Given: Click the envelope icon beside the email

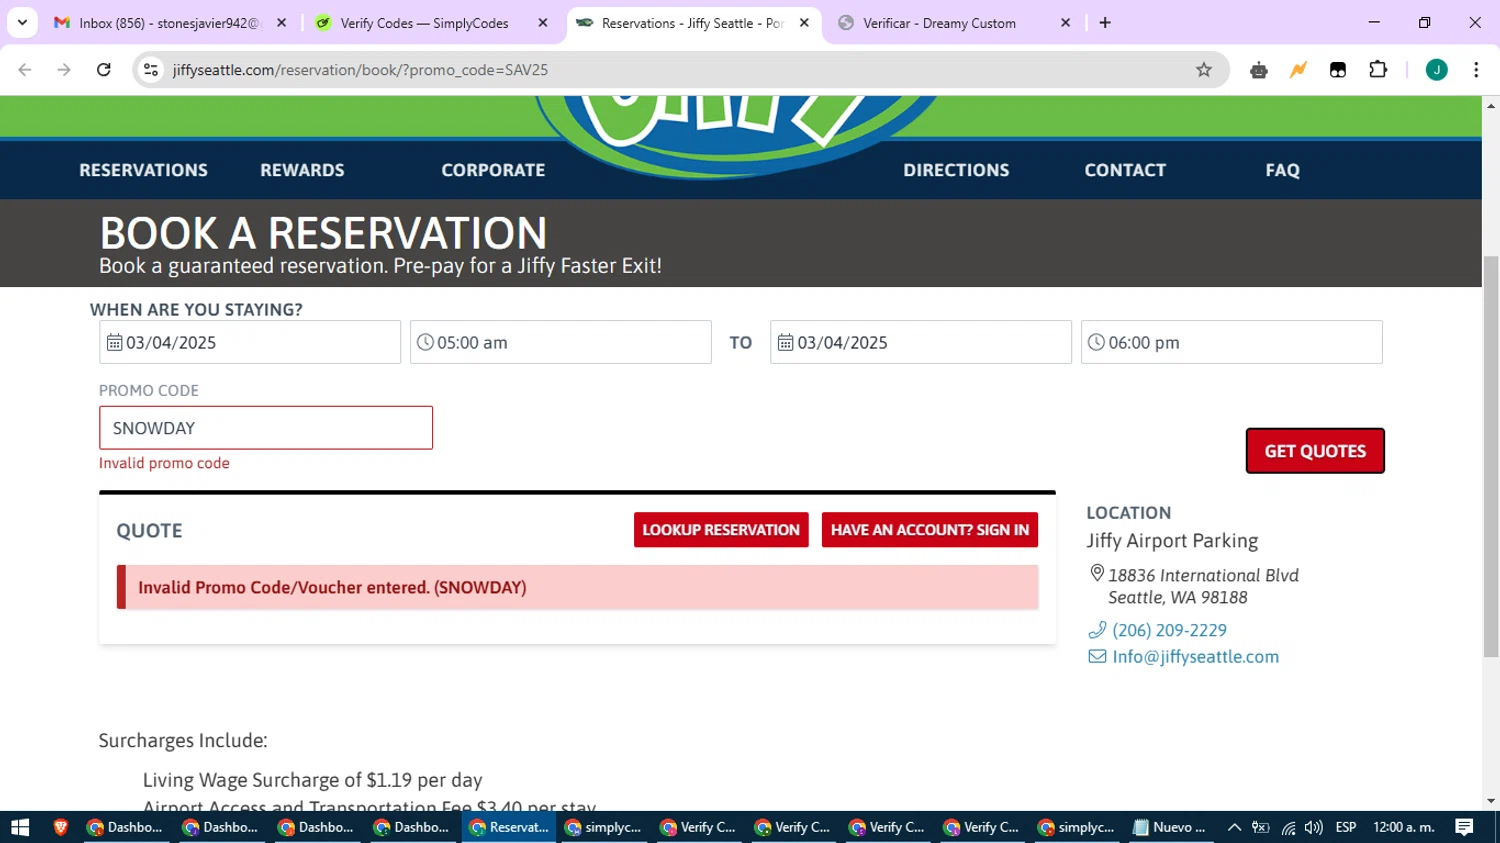Looking at the screenshot, I should (x=1097, y=657).
